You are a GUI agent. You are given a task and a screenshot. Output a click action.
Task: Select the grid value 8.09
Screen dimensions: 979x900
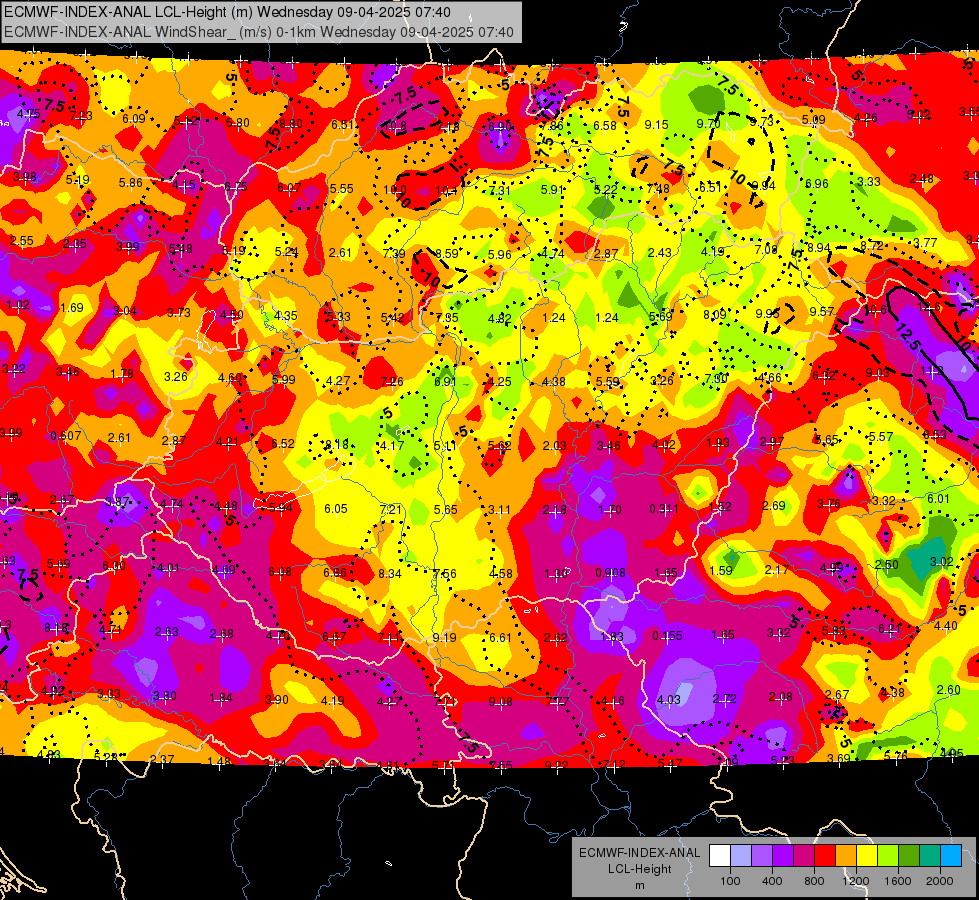715,315
